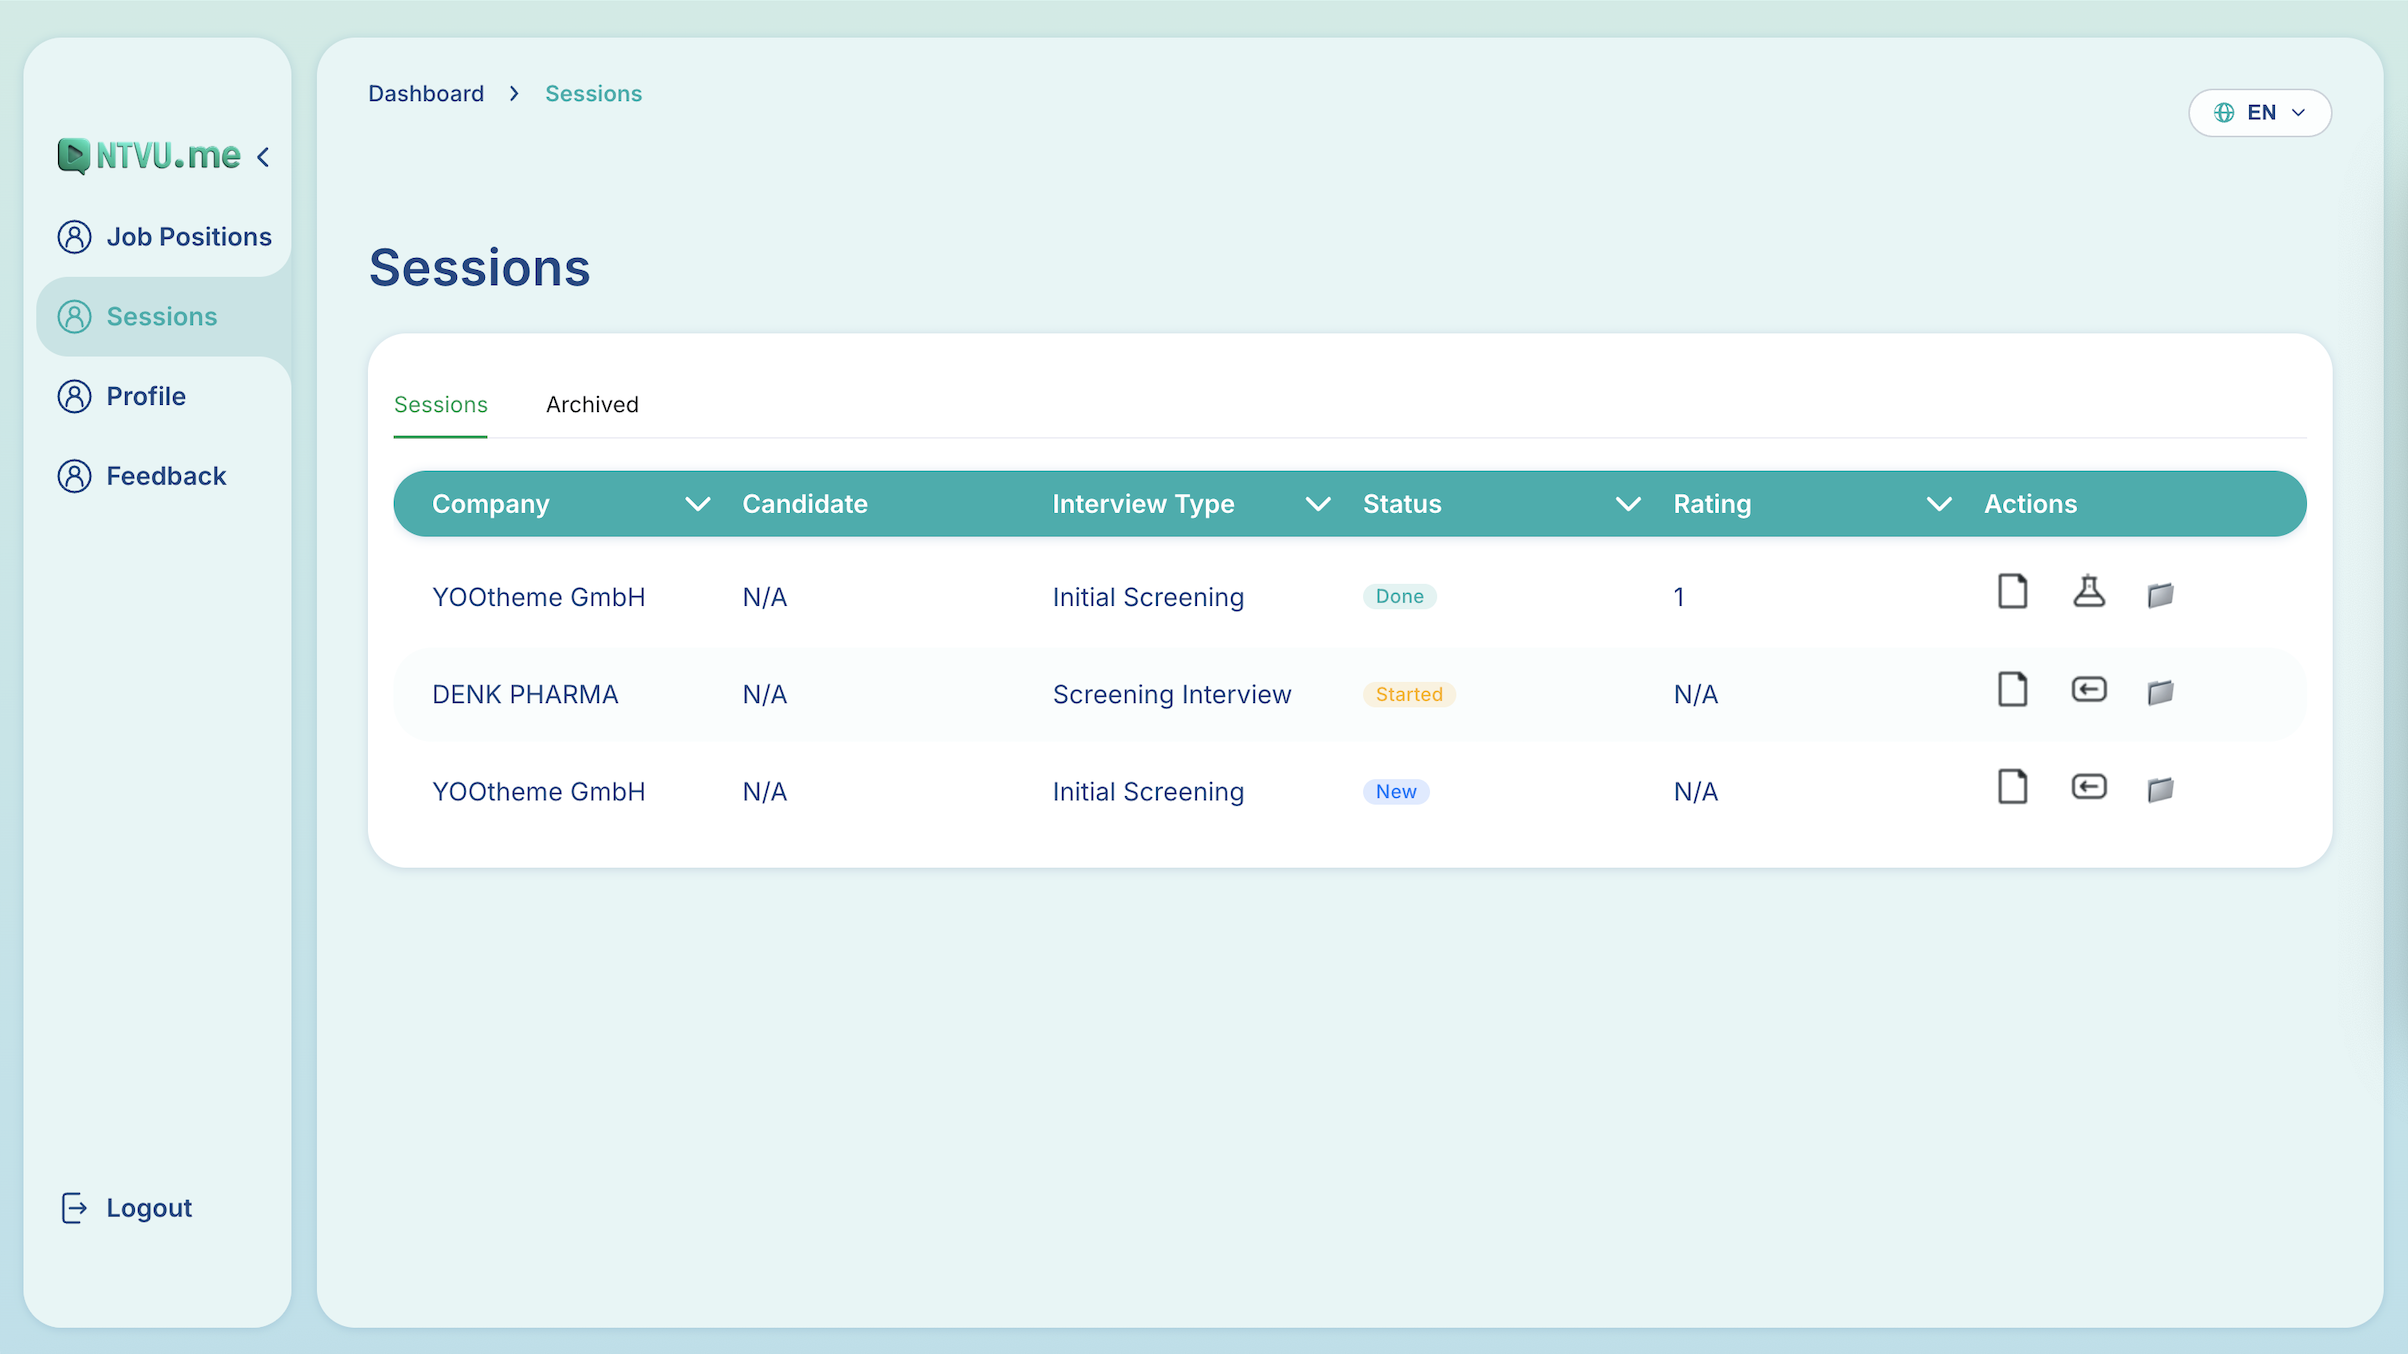Viewport: 2408px width, 1354px height.
Task: Click the back-arrow action on the New session row
Action: [2089, 787]
